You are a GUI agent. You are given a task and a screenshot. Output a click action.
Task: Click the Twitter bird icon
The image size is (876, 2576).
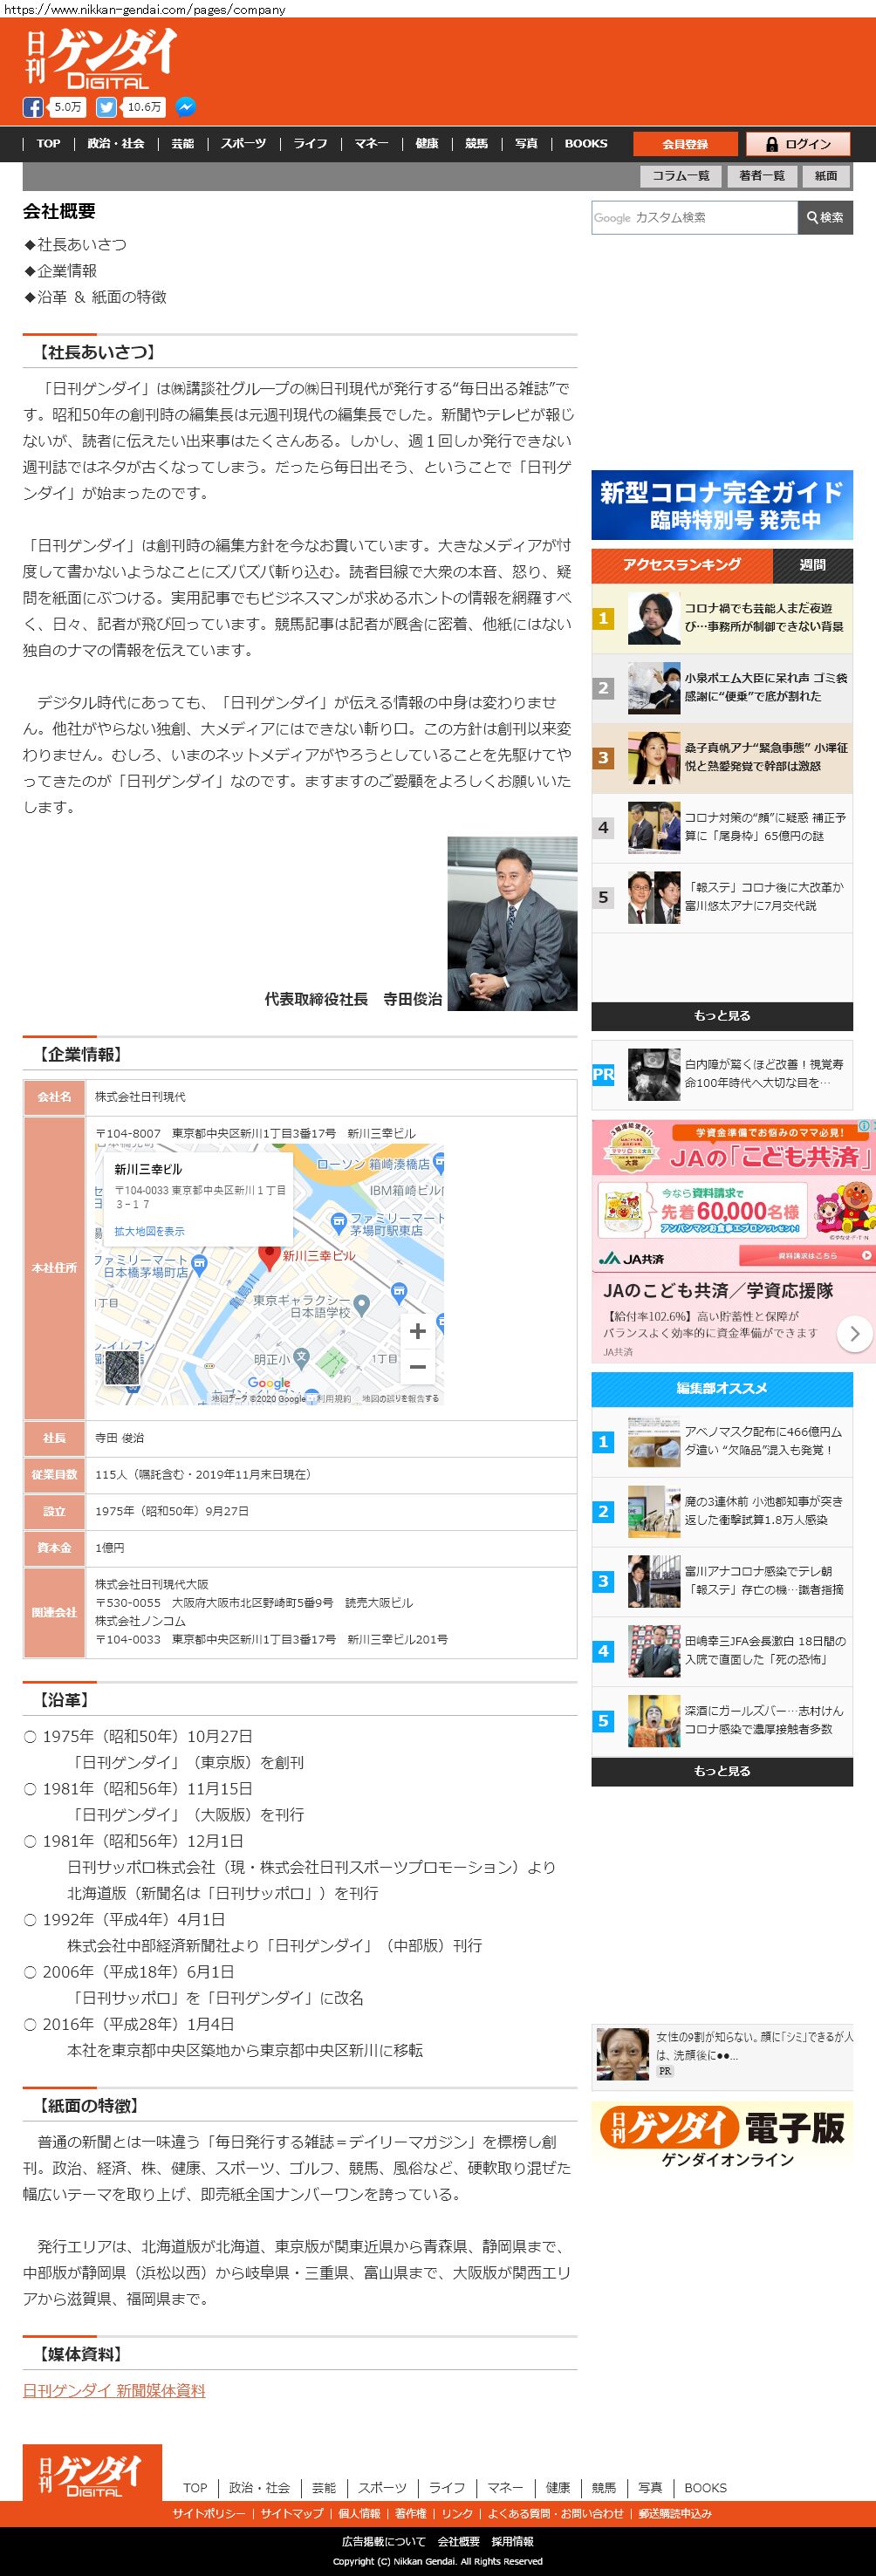106,107
